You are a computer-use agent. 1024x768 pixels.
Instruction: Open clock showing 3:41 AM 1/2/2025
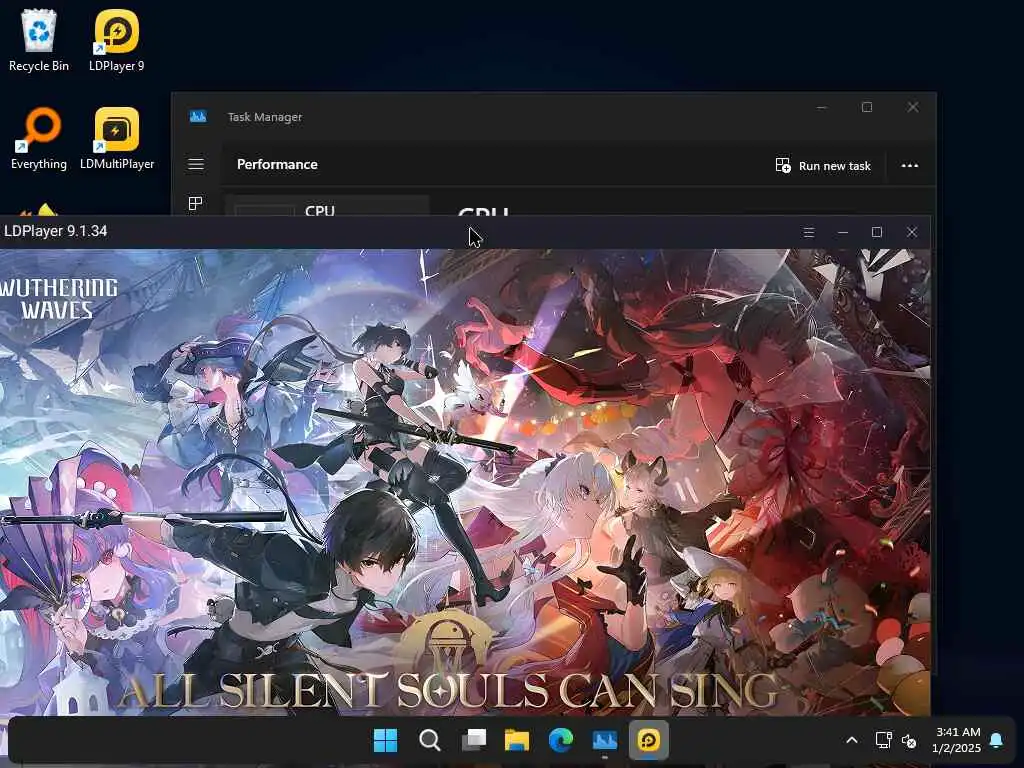click(957, 740)
